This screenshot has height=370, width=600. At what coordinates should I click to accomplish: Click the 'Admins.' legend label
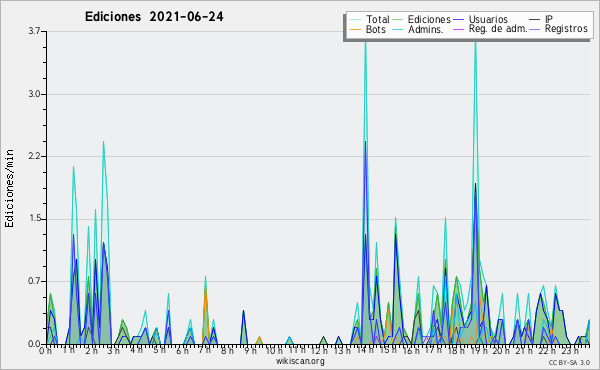pos(426,29)
